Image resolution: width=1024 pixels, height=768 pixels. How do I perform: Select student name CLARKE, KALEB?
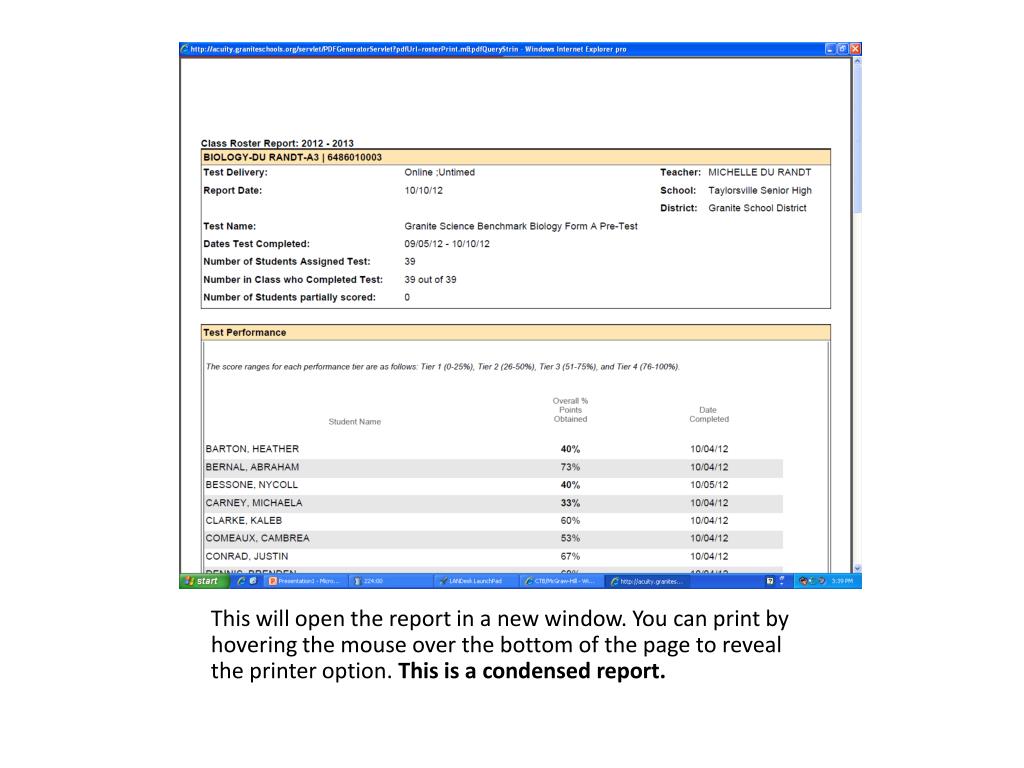click(x=244, y=520)
